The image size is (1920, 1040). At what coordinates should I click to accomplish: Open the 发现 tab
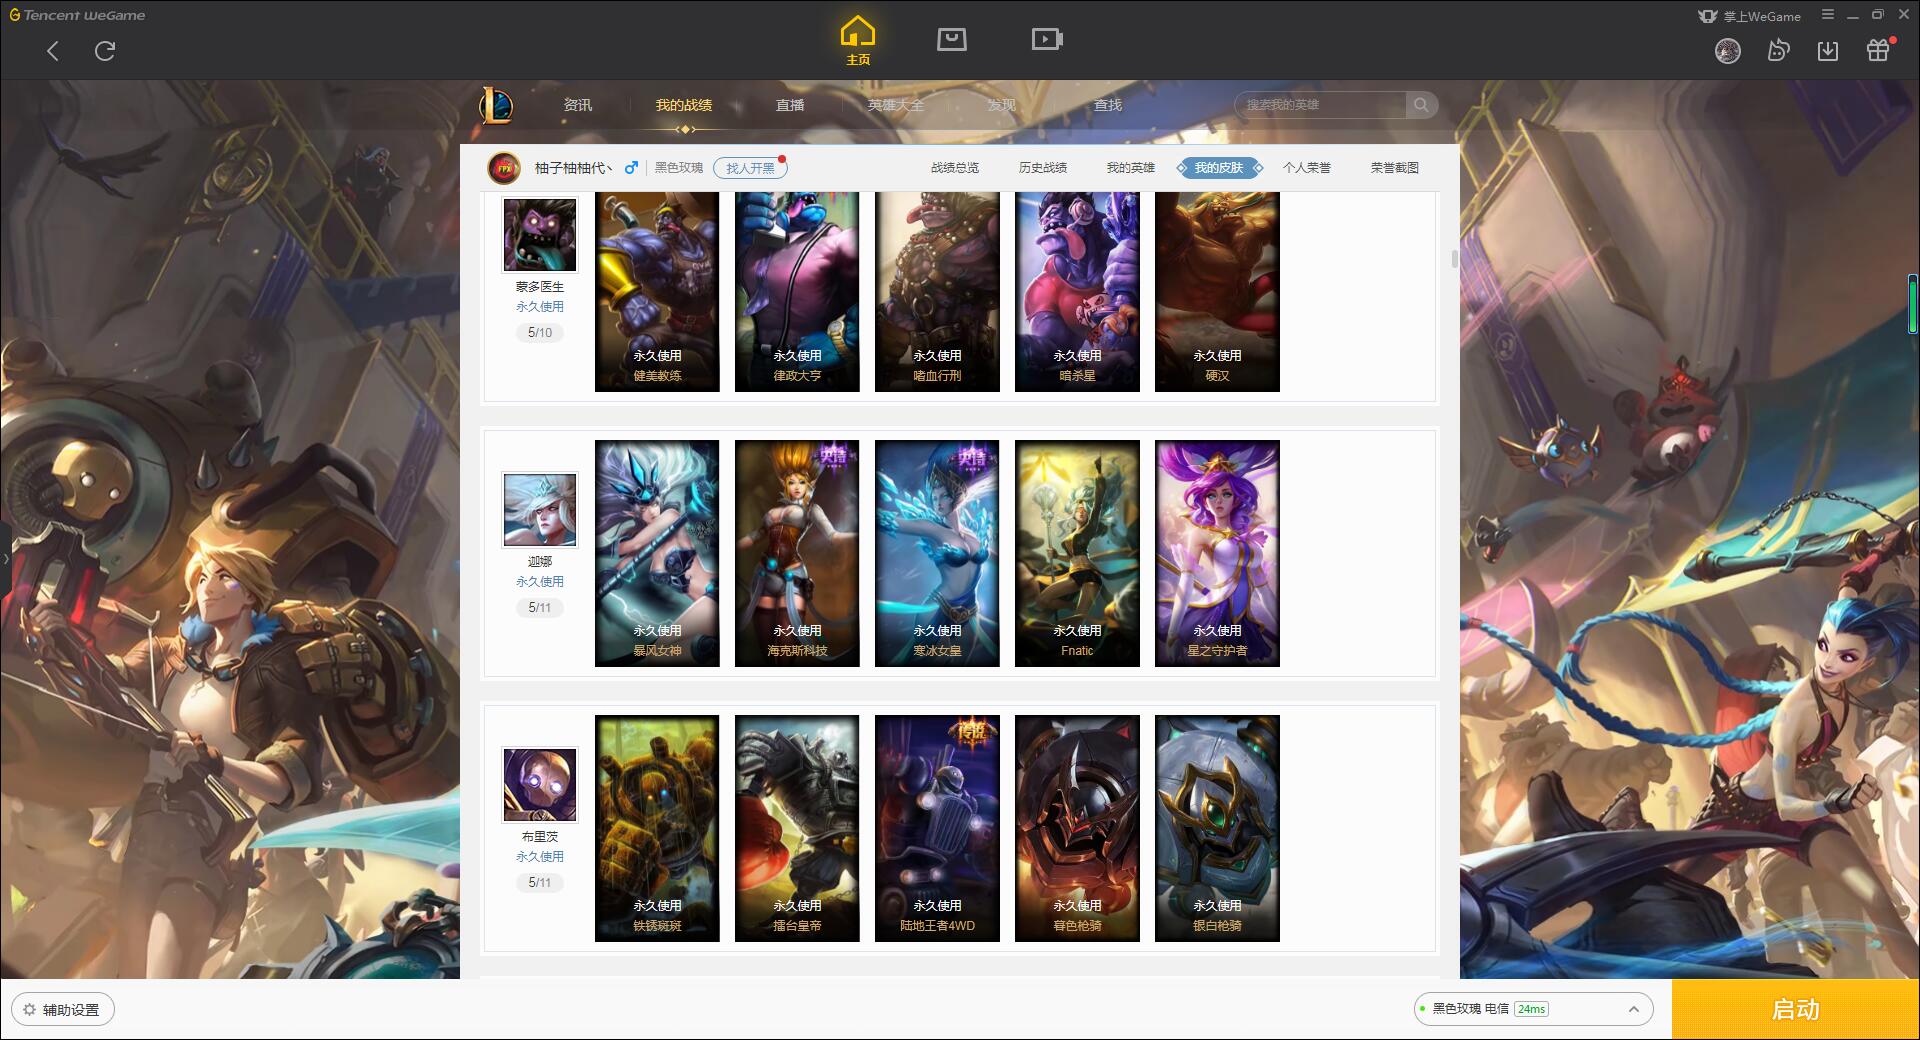point(1002,105)
